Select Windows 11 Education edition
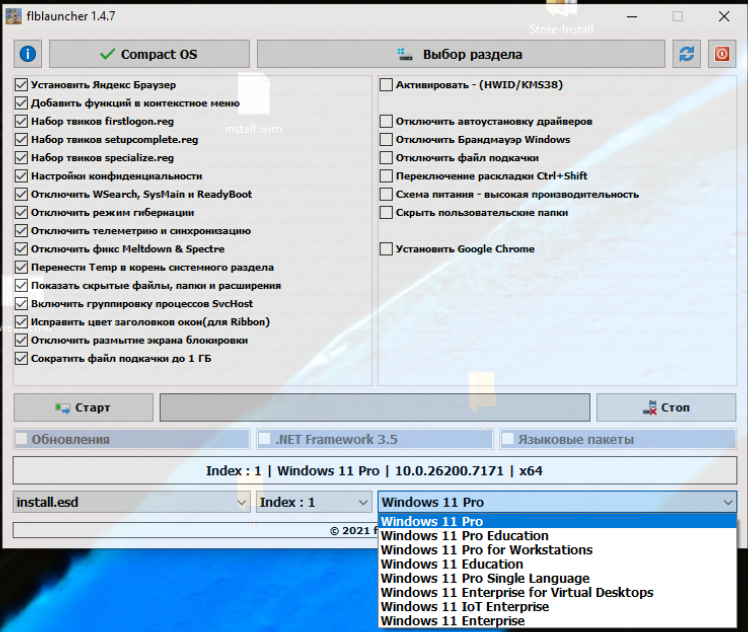 pyautogui.click(x=557, y=564)
